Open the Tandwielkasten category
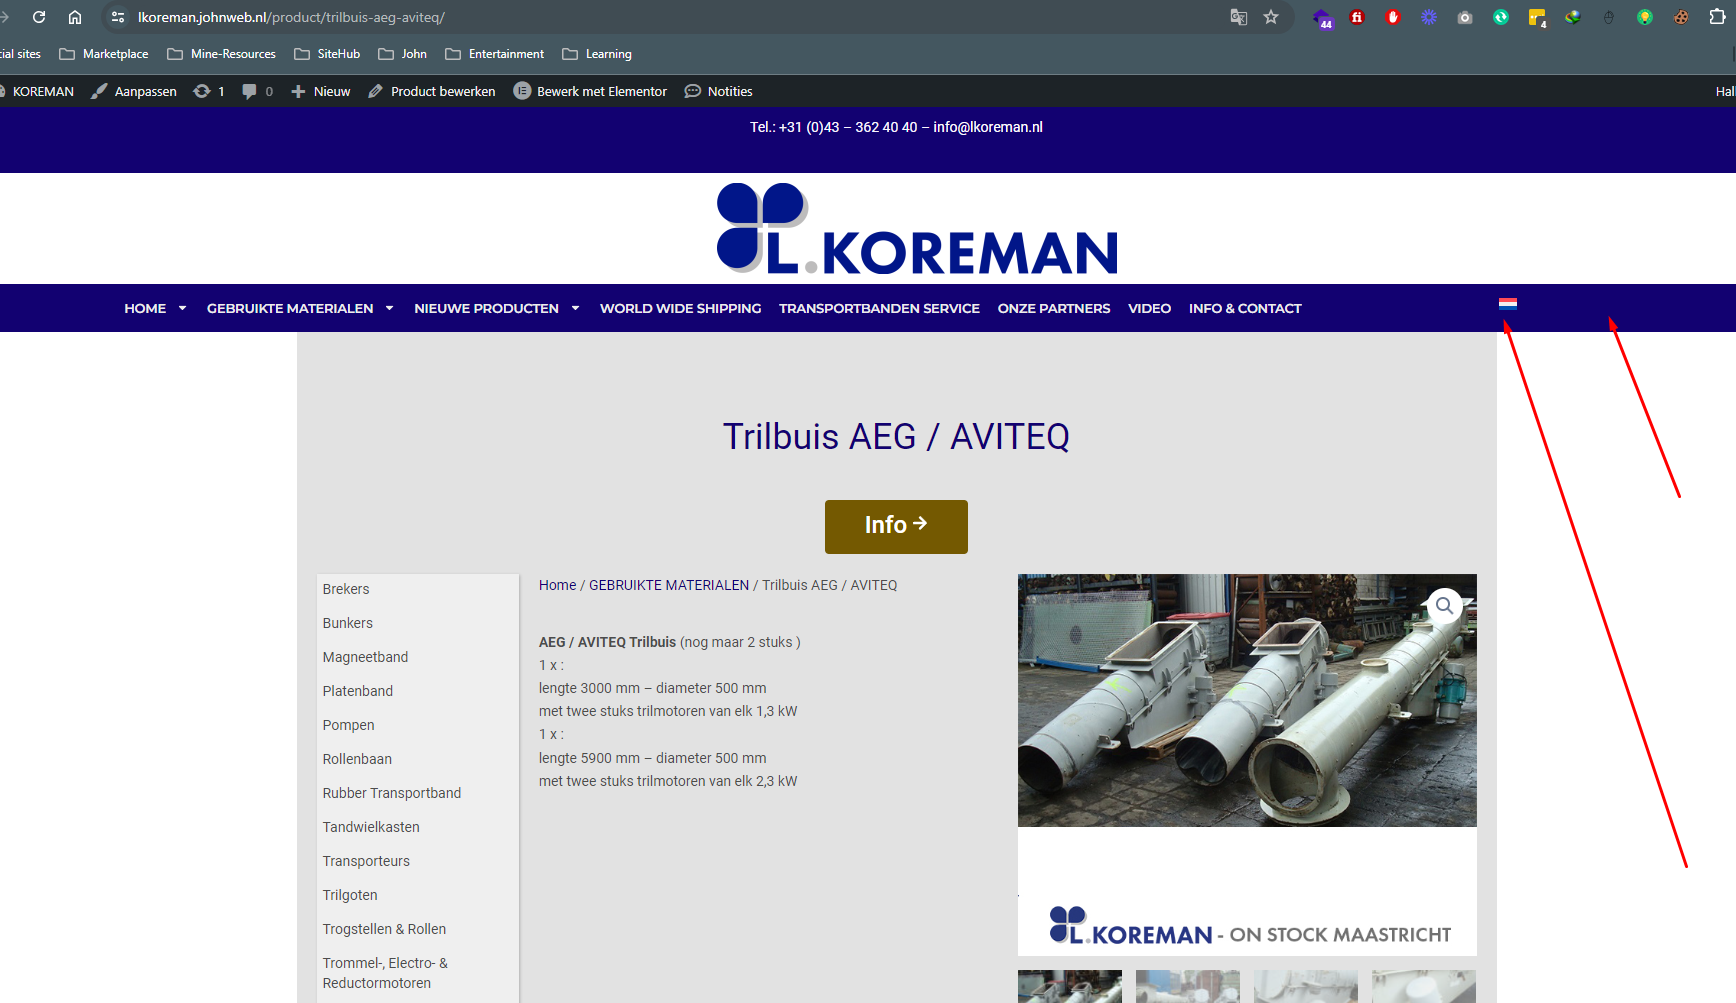Screen dimensions: 1736x1003 point(371,827)
